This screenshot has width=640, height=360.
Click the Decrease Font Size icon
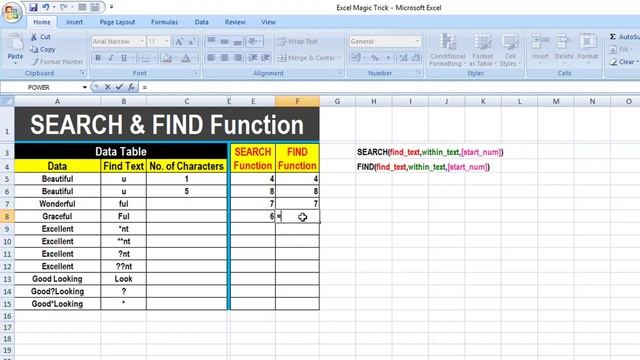191,42
